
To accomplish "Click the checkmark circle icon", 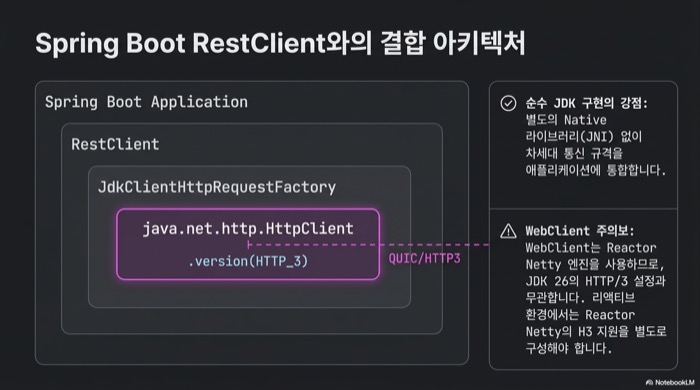I will (x=508, y=104).
